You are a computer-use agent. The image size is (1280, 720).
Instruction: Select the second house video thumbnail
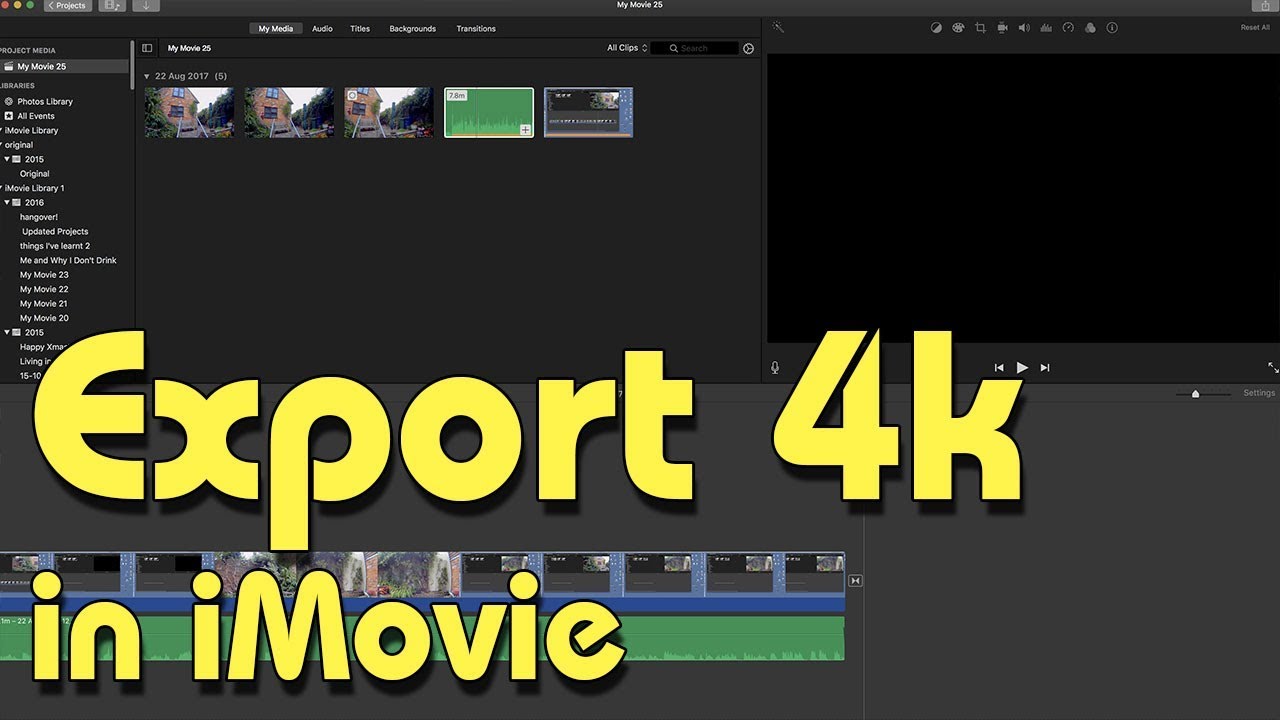tap(289, 112)
